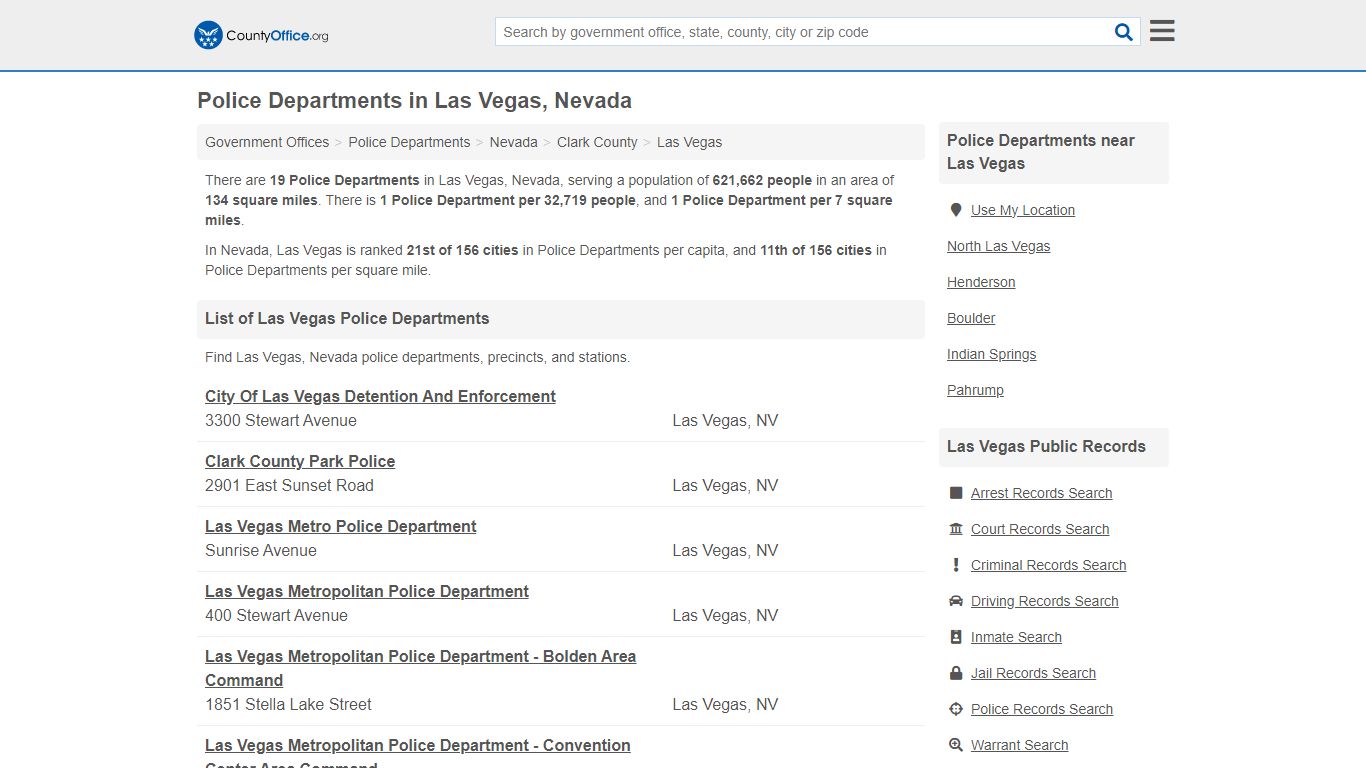Click the Criminal Records exclamation icon
The height and width of the screenshot is (768, 1366).
[956, 565]
